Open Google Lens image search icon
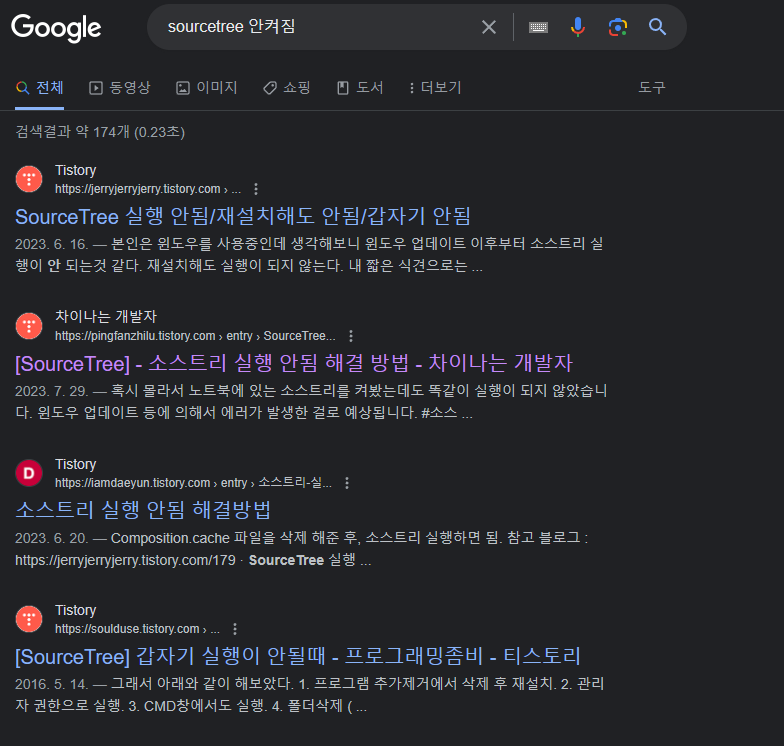 tap(618, 27)
